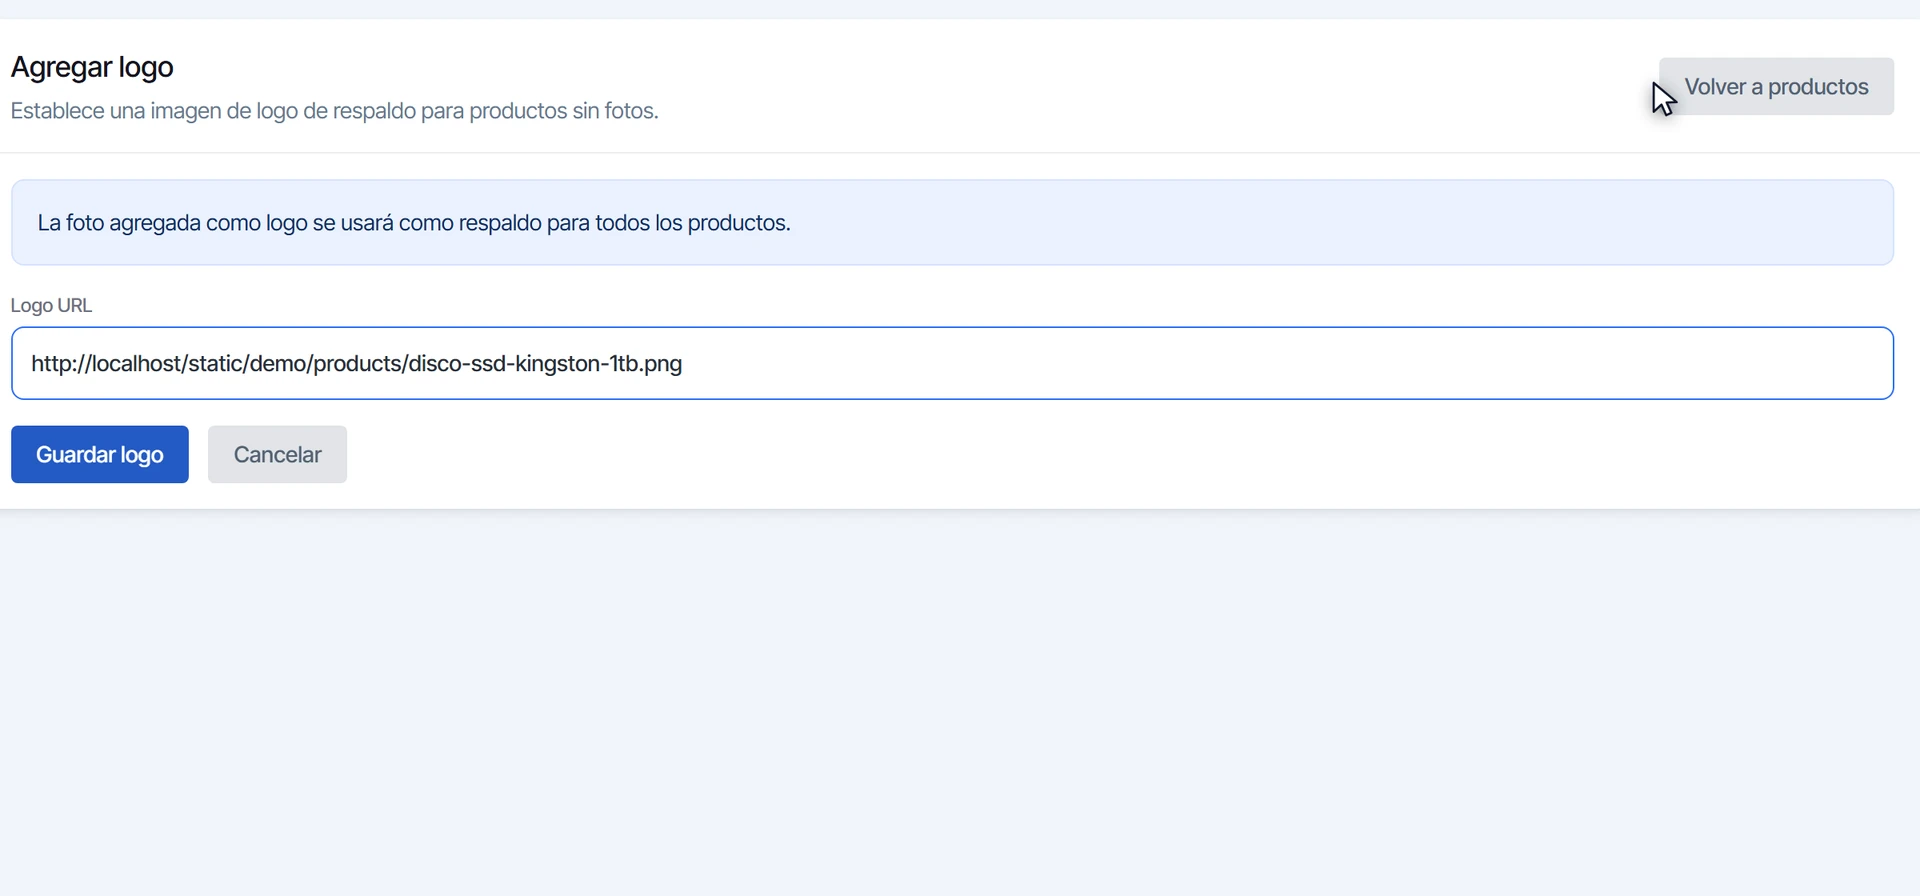
Task: Click the "Logo URL" field label
Action: coord(51,305)
